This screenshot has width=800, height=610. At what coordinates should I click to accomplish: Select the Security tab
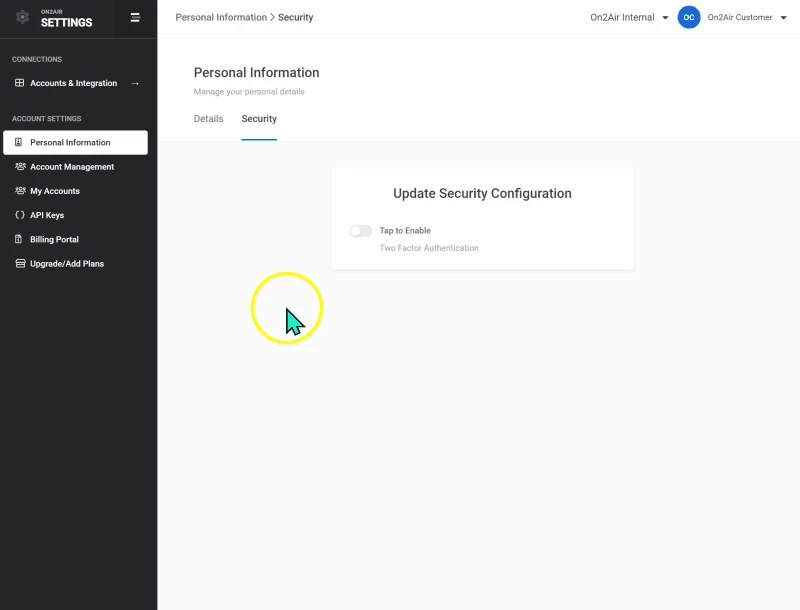259,119
